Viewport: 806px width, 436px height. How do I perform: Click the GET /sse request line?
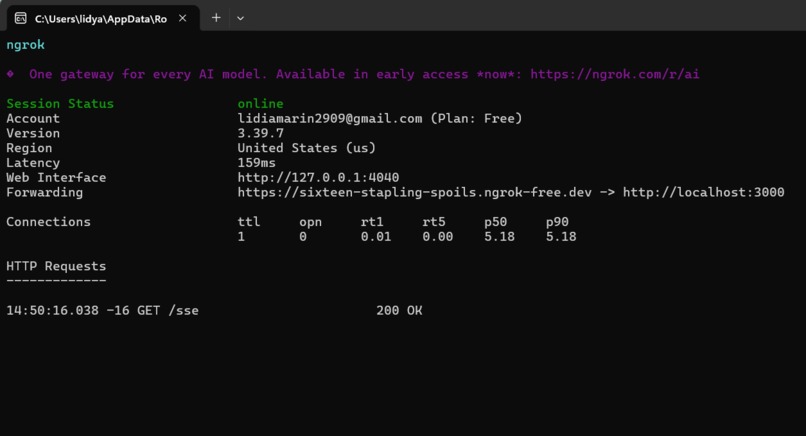[x=214, y=311]
